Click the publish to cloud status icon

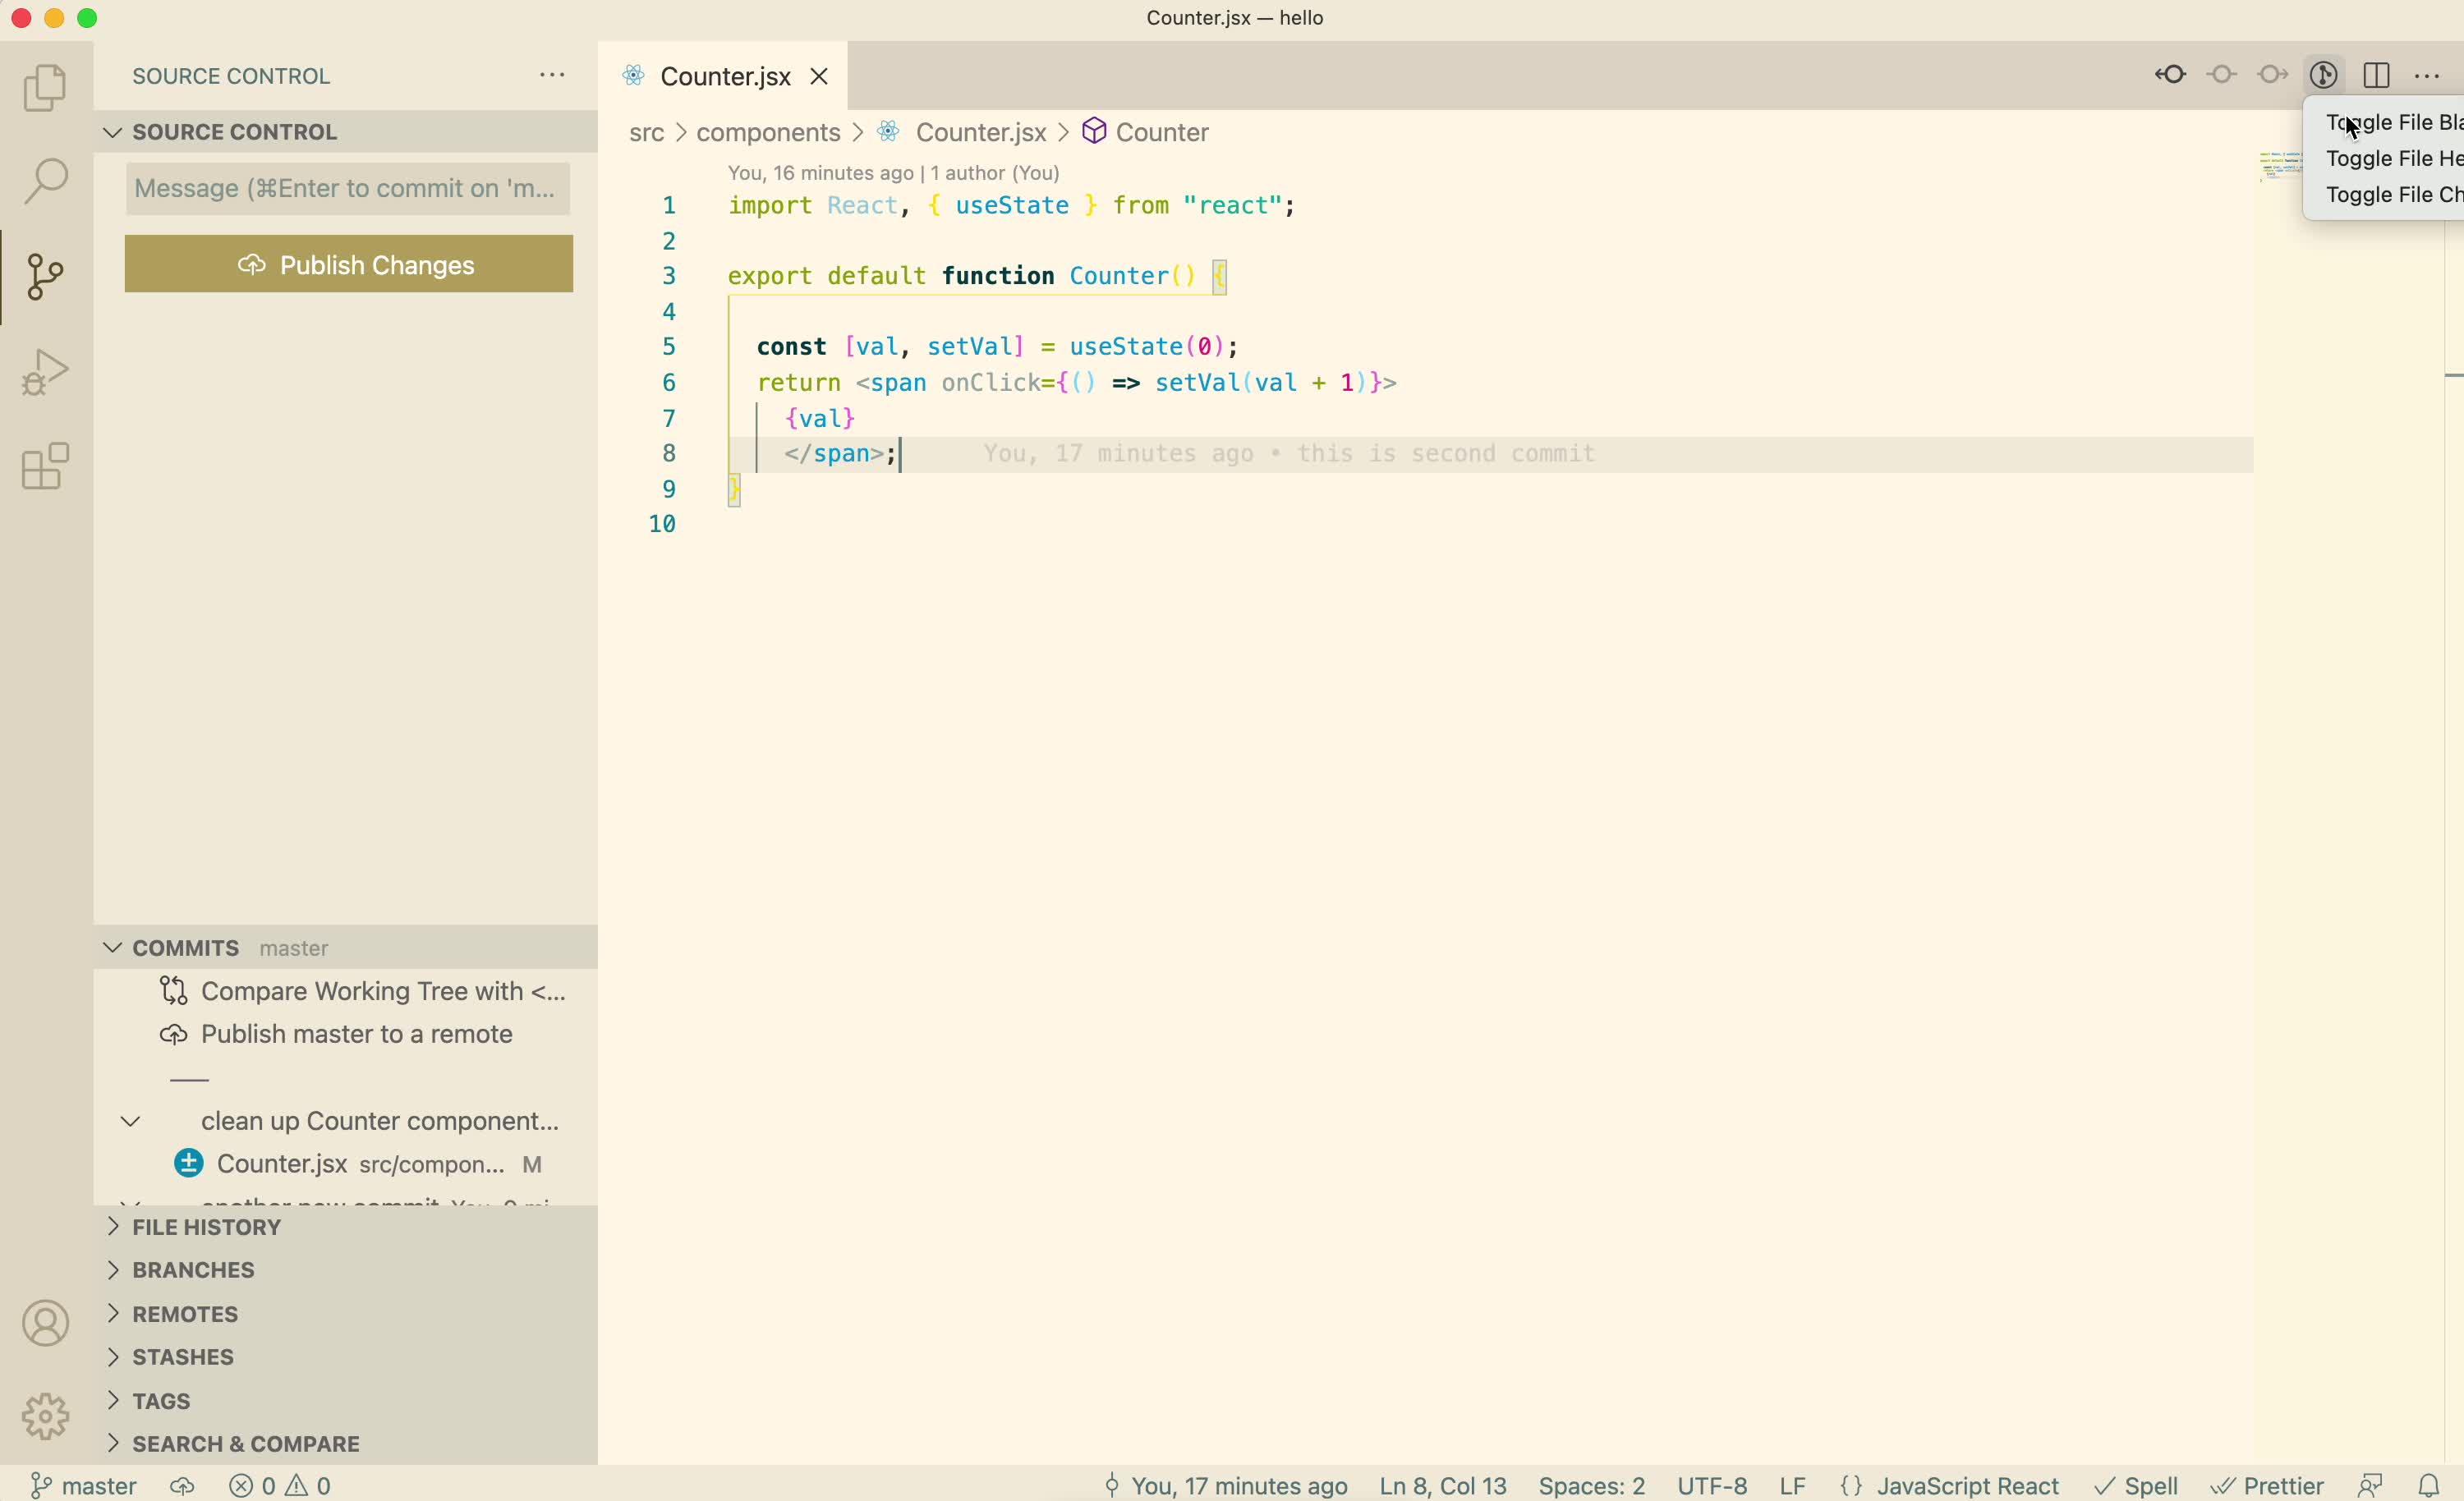coord(182,1486)
